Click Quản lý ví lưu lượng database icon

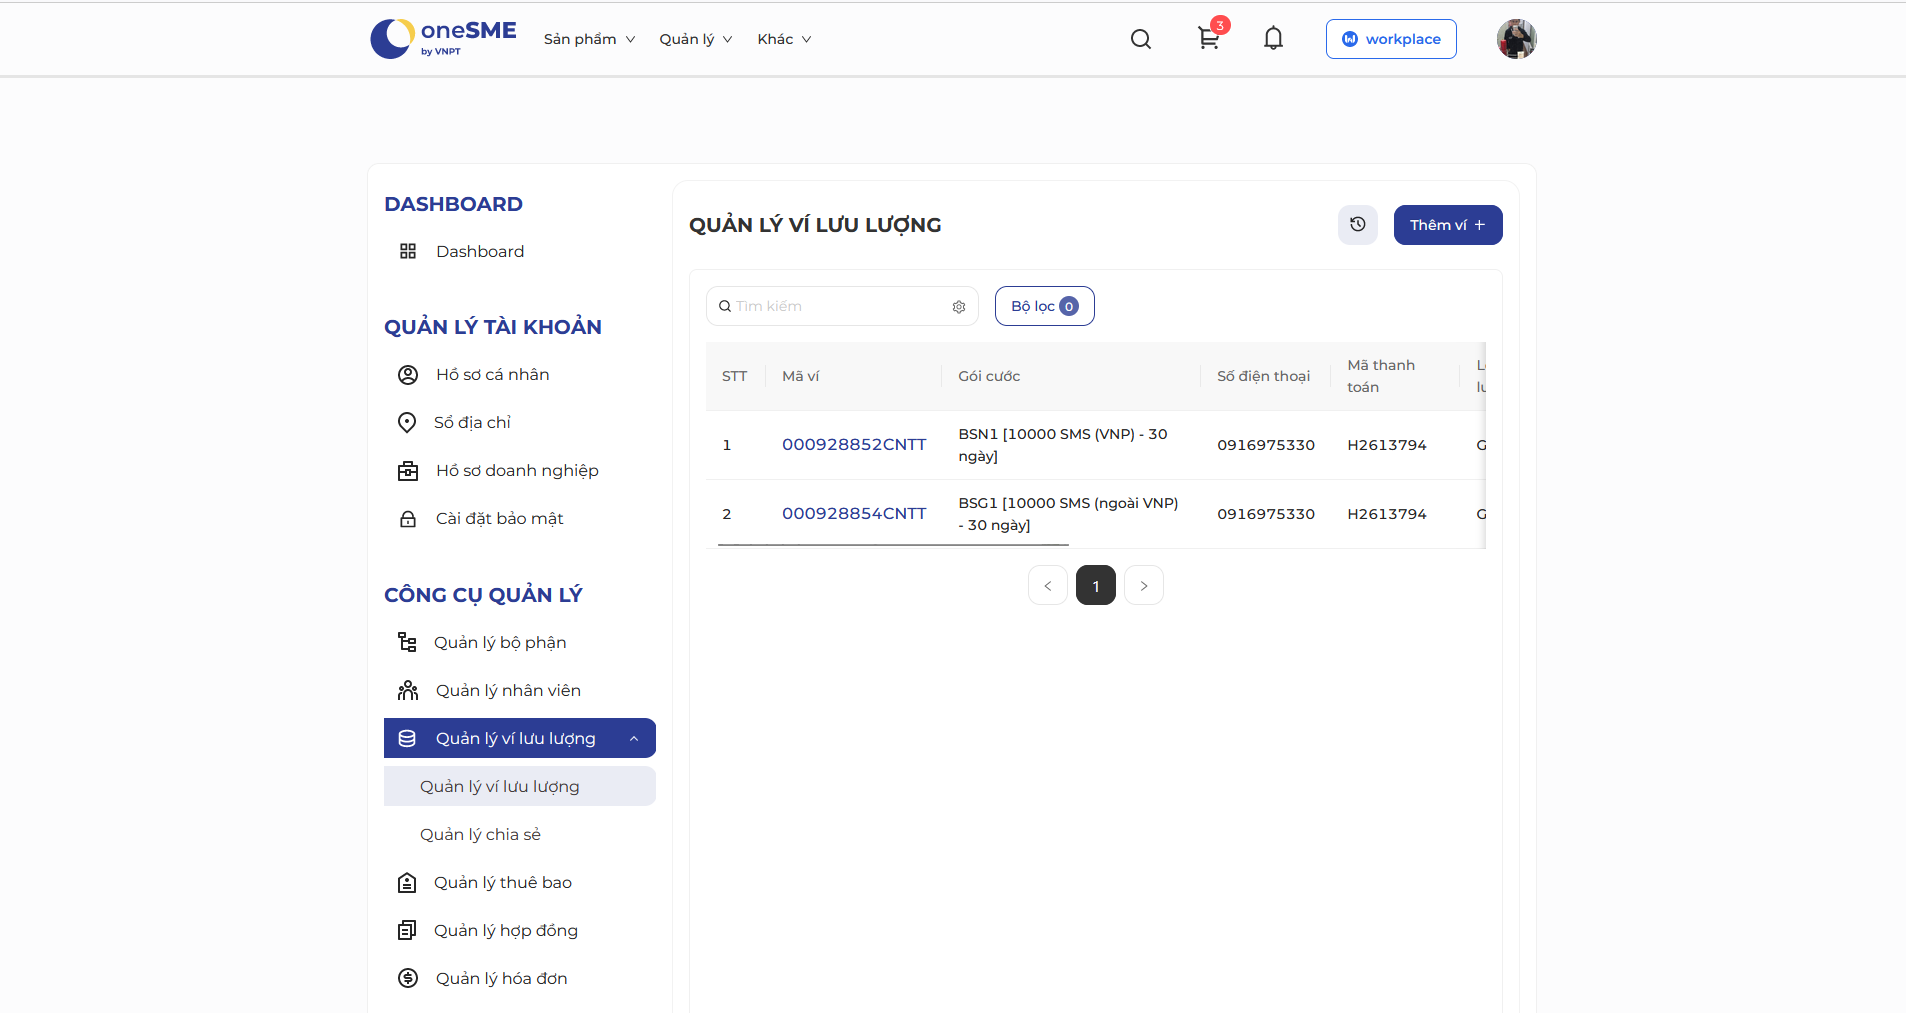[407, 739]
